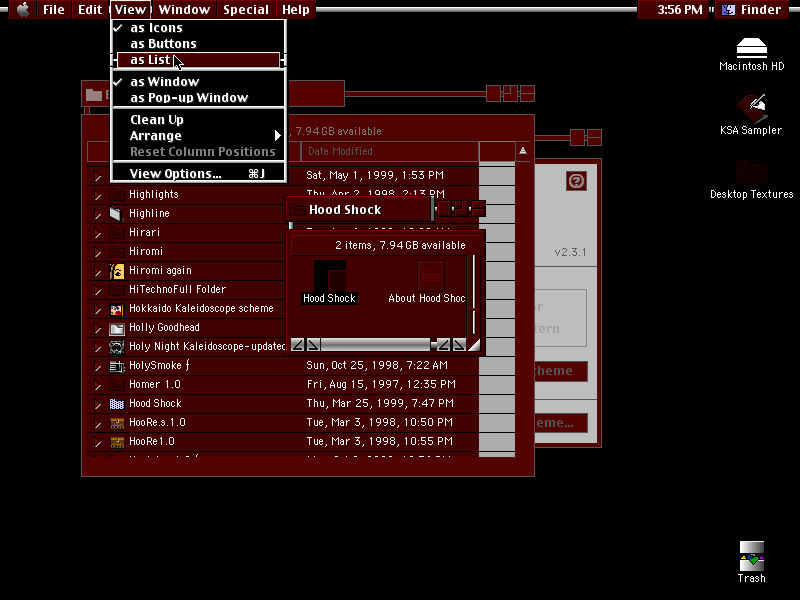Open View Options… menu item
The image size is (800, 600).
click(x=198, y=173)
